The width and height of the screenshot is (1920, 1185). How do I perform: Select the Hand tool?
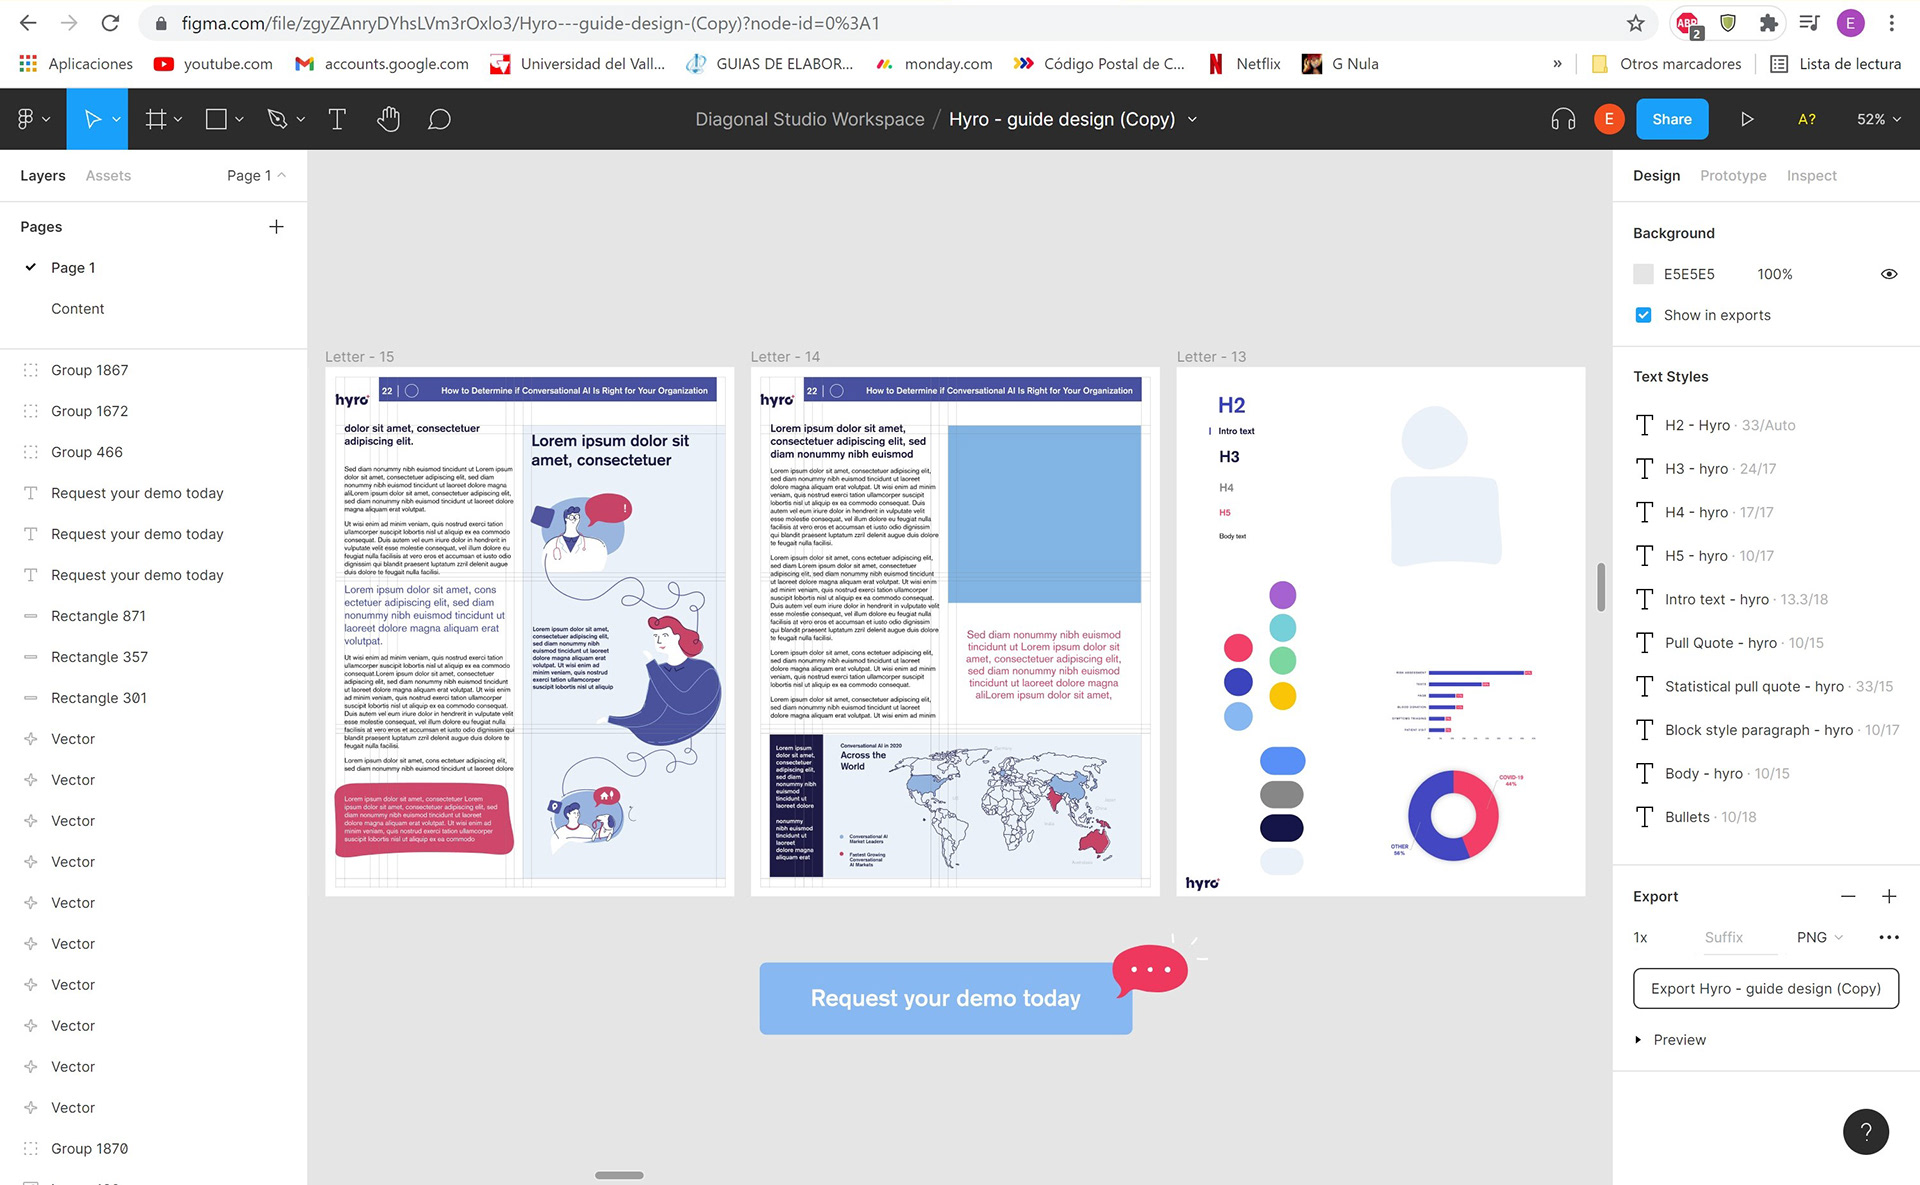tap(388, 119)
